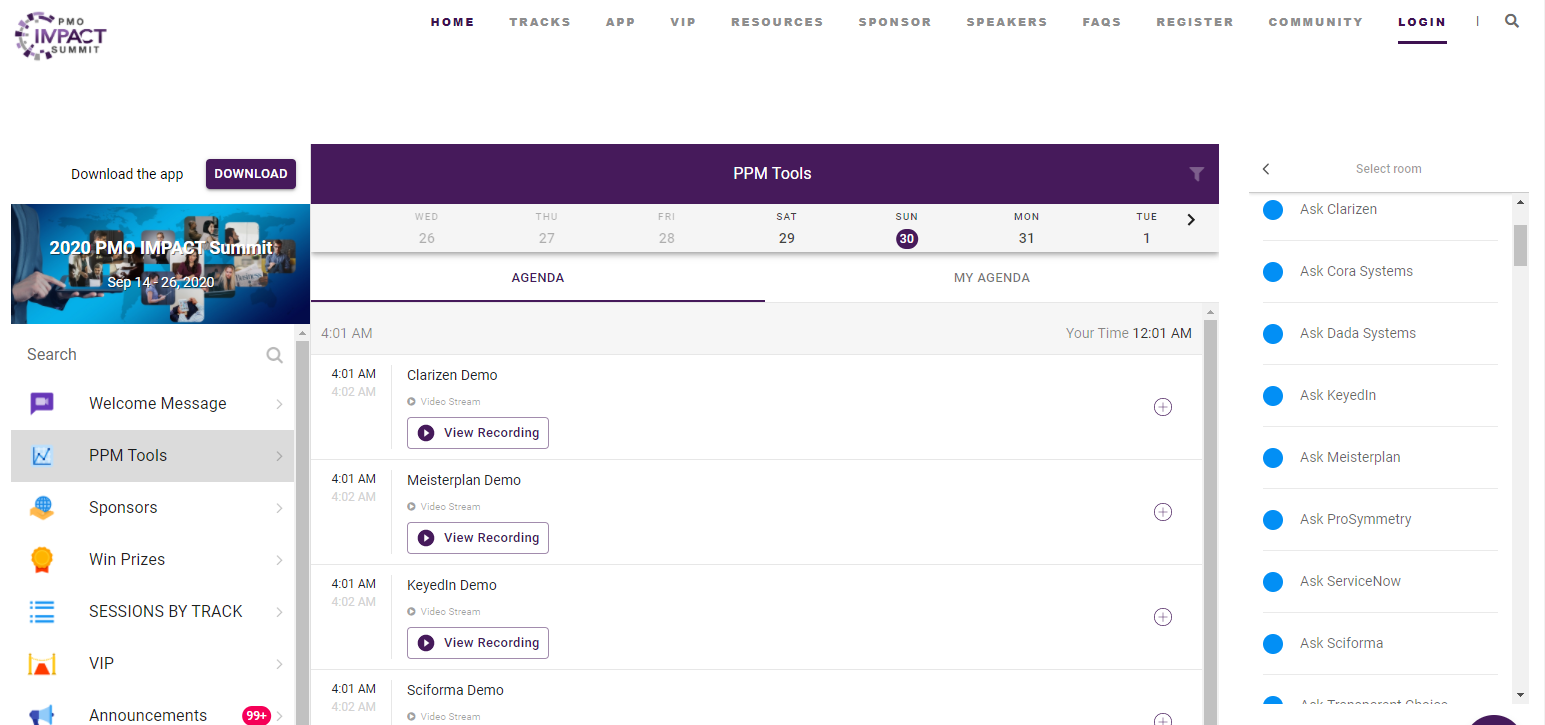Open the HOME nav item
1545x725 pixels.
[453, 22]
